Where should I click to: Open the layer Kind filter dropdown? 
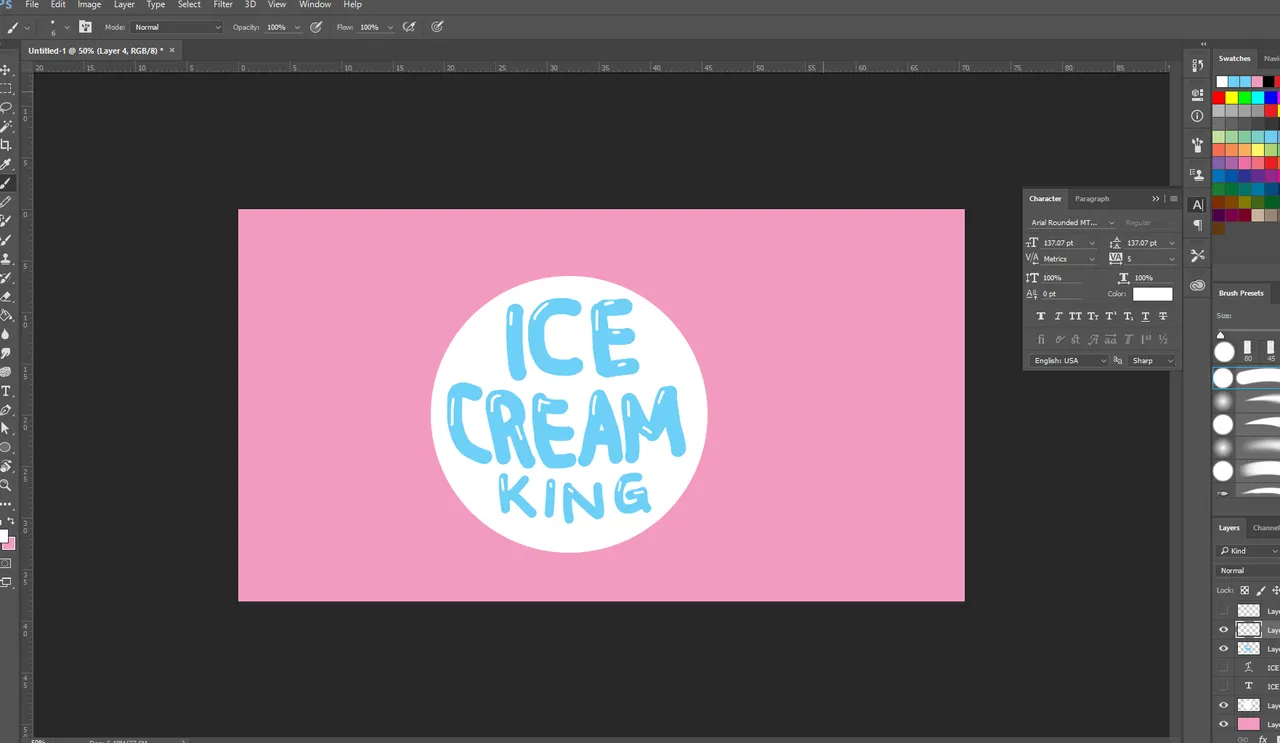point(1249,551)
